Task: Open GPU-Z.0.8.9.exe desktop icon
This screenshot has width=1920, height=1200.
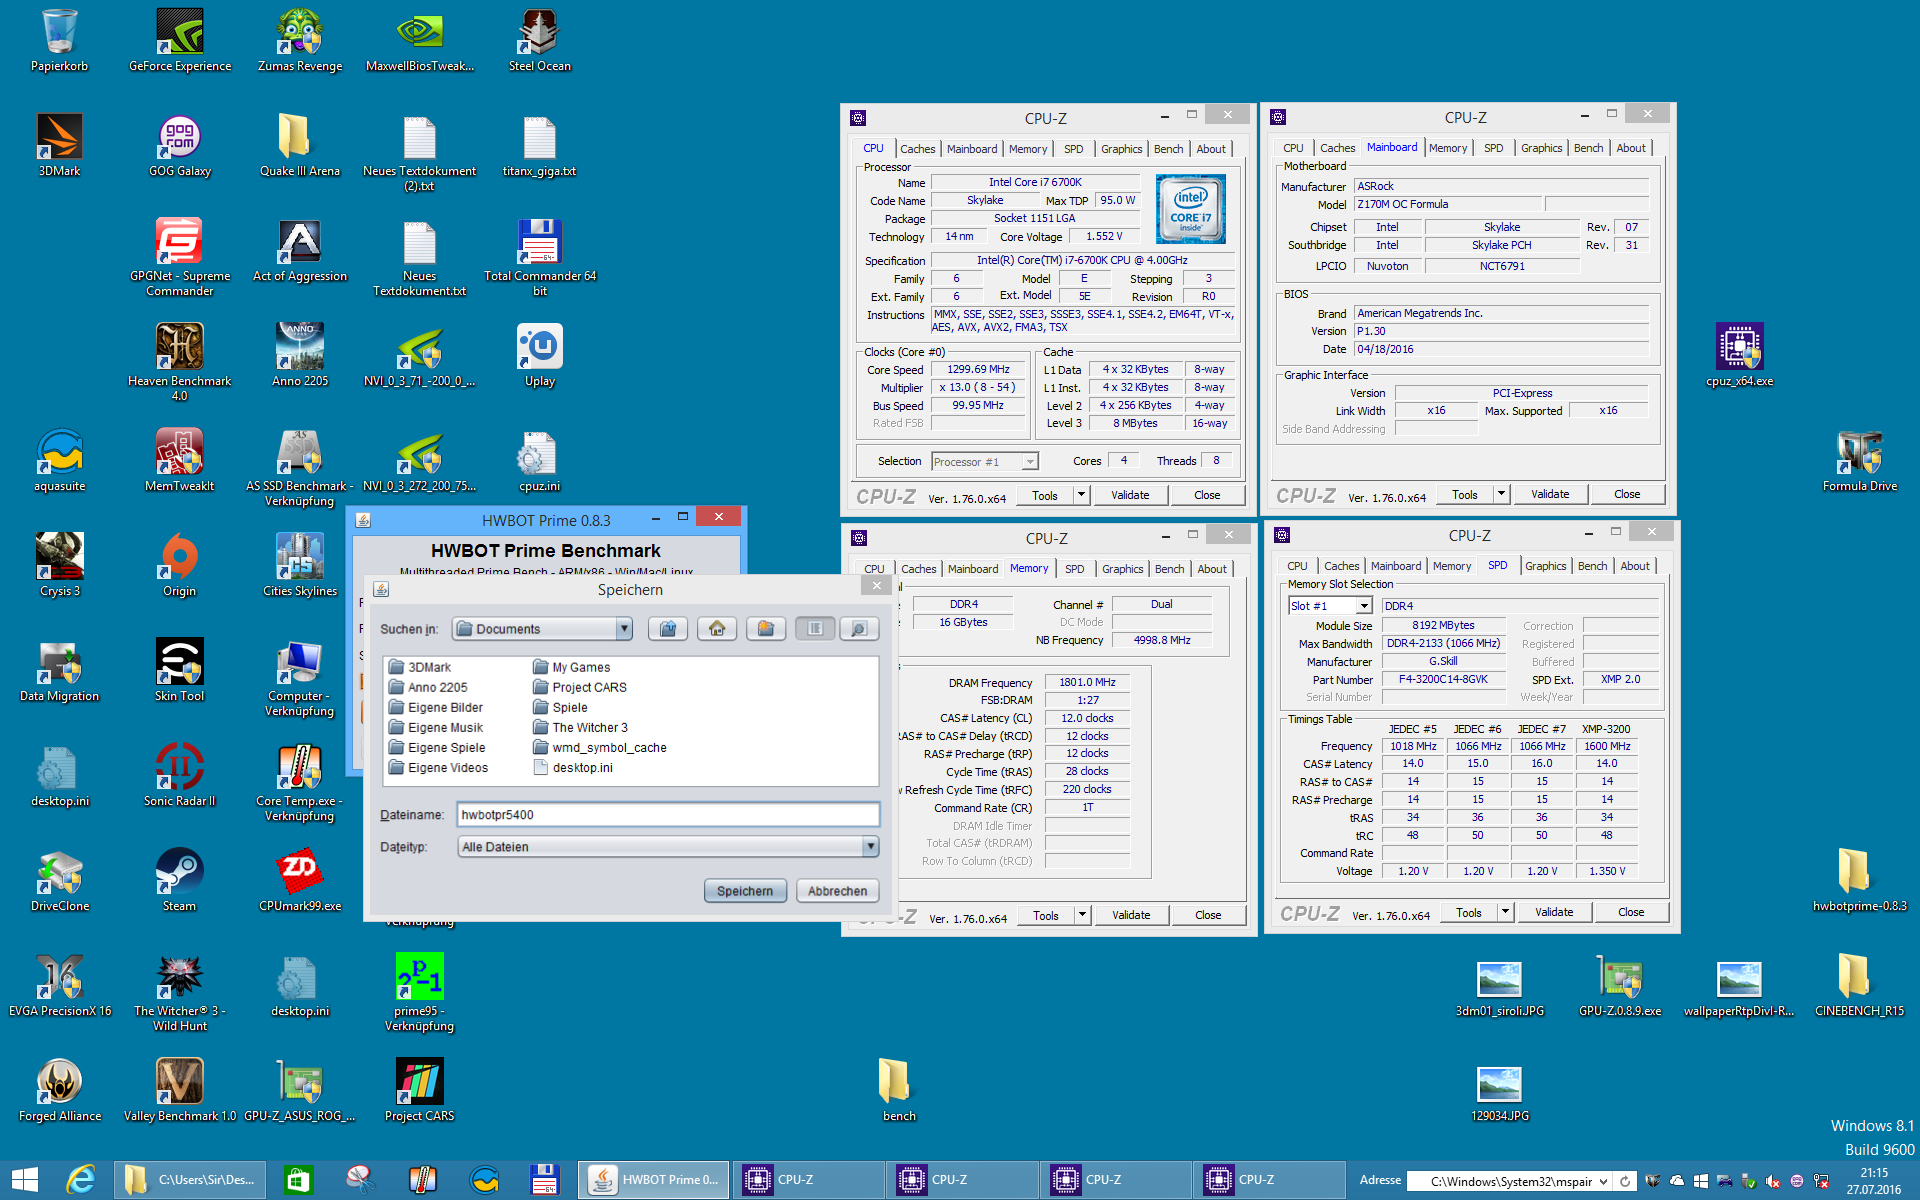Action: [x=1620, y=984]
